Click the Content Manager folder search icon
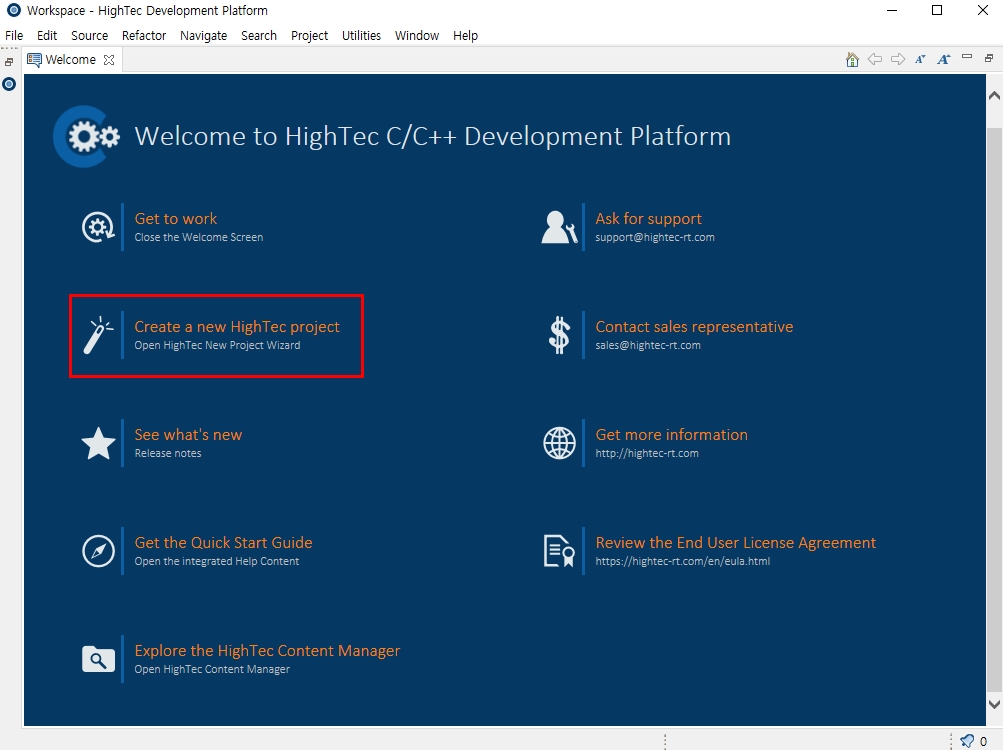1003x750 pixels. tap(99, 659)
